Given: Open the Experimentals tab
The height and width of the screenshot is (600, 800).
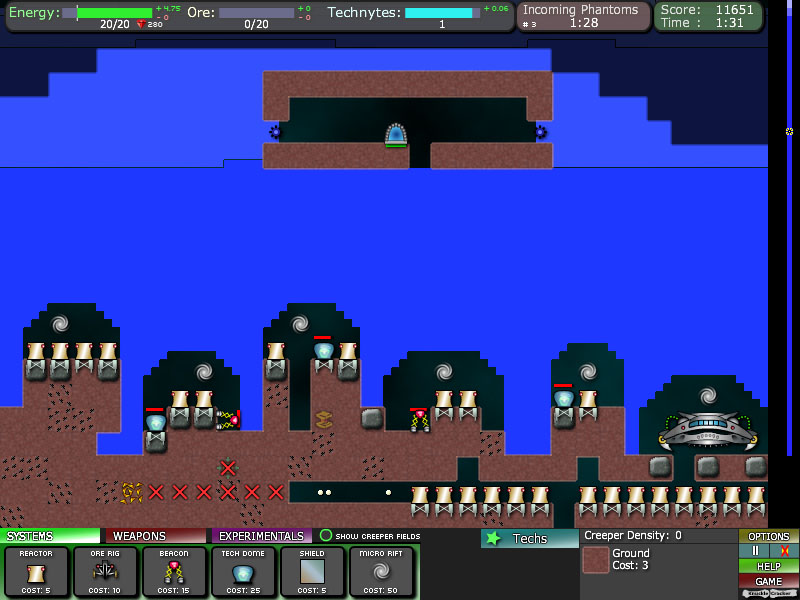Looking at the screenshot, I should (261, 536).
